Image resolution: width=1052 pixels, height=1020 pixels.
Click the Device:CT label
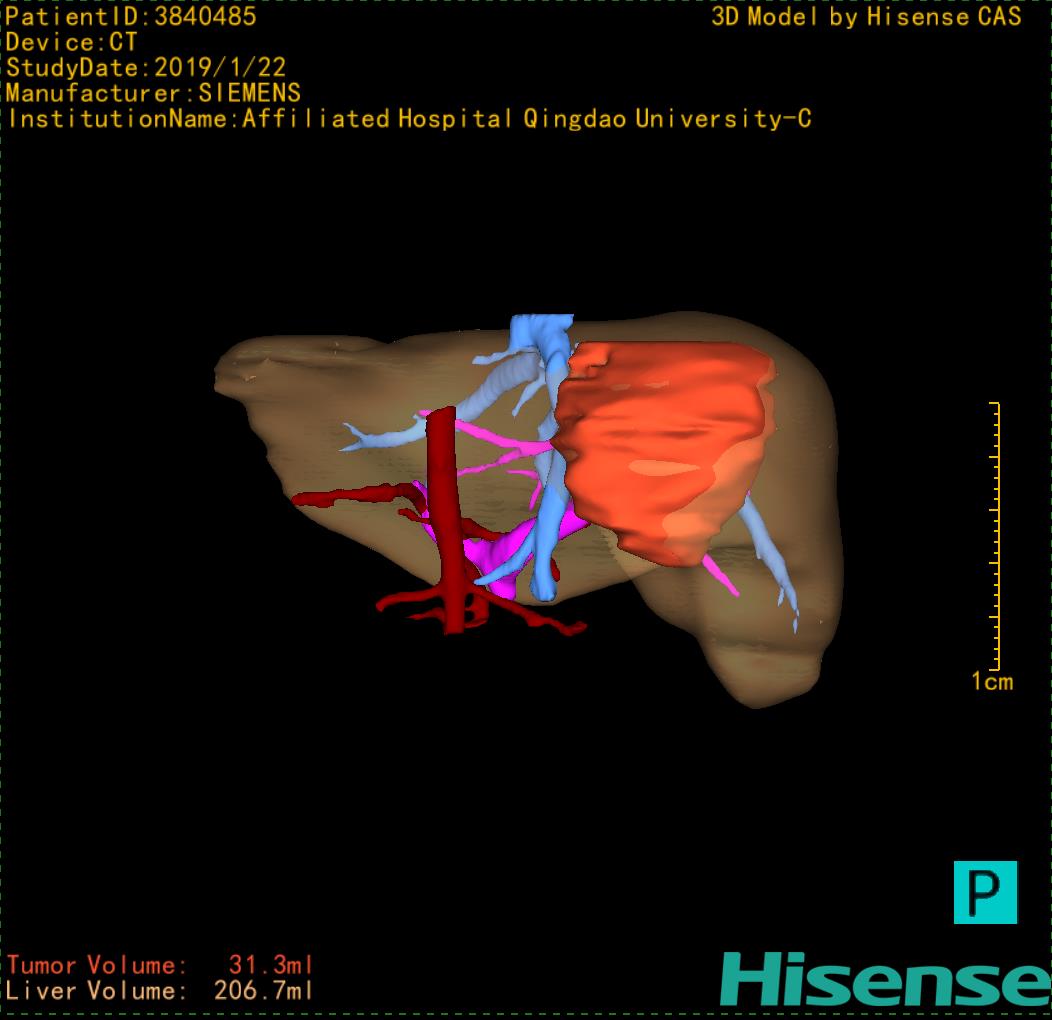click(71, 42)
